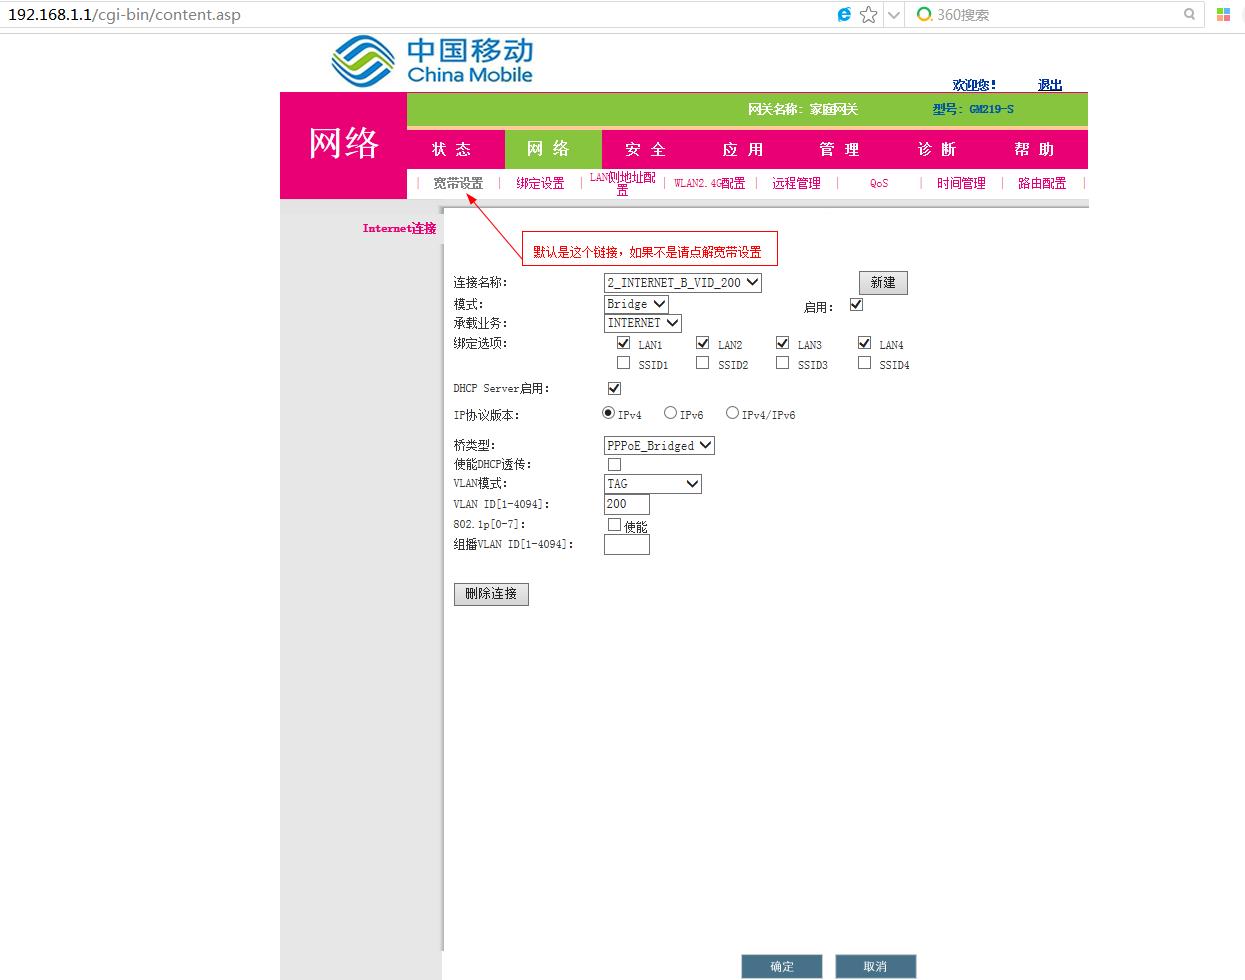Disable the DHCP Server 启用 checkbox
Viewport: 1245px width, 980px height.
click(x=613, y=388)
